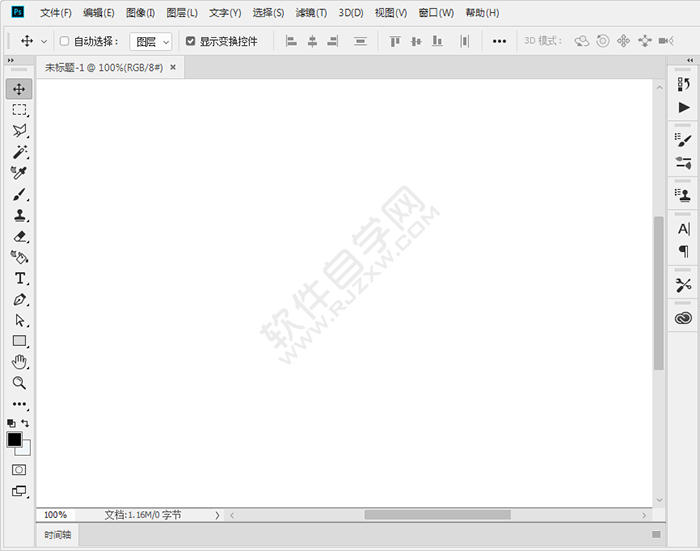This screenshot has width=700, height=551.
Task: Select the Horizontal Type tool
Action: pyautogui.click(x=19, y=278)
